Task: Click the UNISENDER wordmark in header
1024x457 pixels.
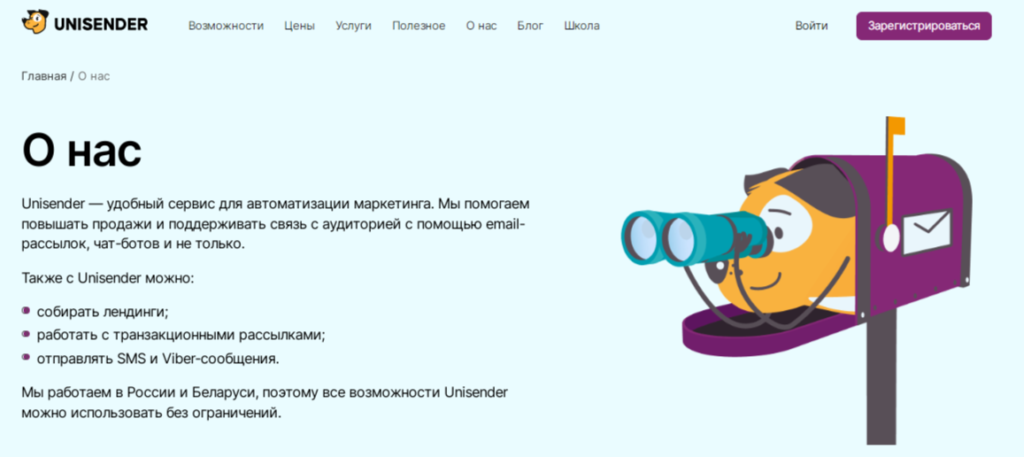Action: [x=101, y=25]
